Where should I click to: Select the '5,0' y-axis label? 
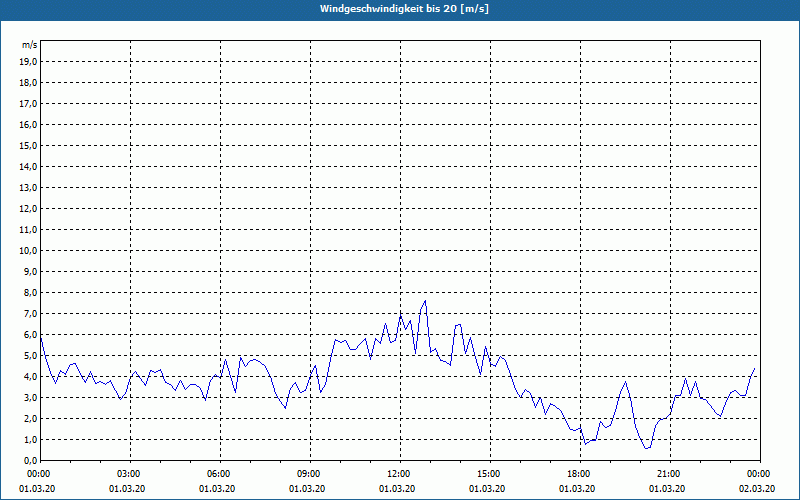click(30, 356)
